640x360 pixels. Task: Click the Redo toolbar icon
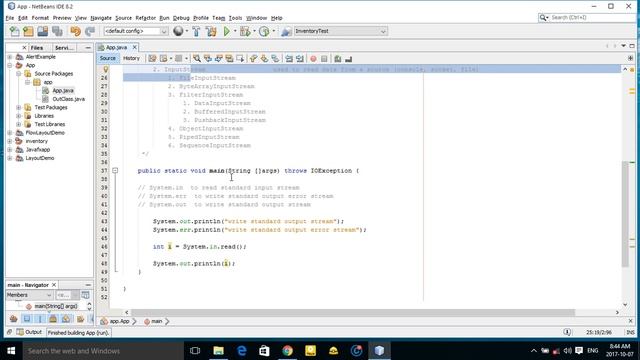(x=90, y=31)
